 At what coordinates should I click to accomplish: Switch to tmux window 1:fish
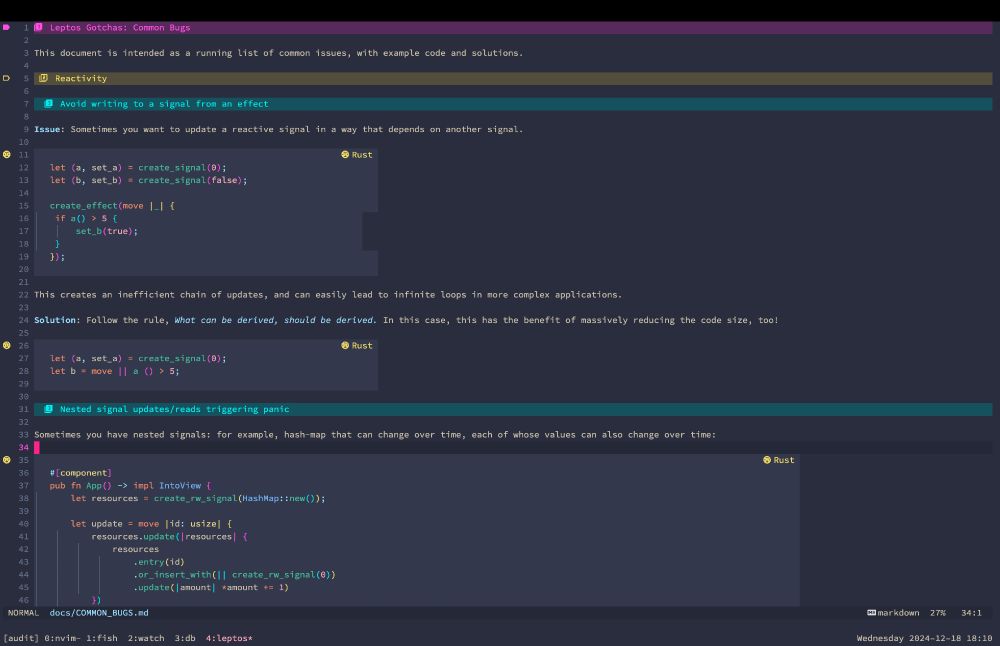click(x=101, y=638)
